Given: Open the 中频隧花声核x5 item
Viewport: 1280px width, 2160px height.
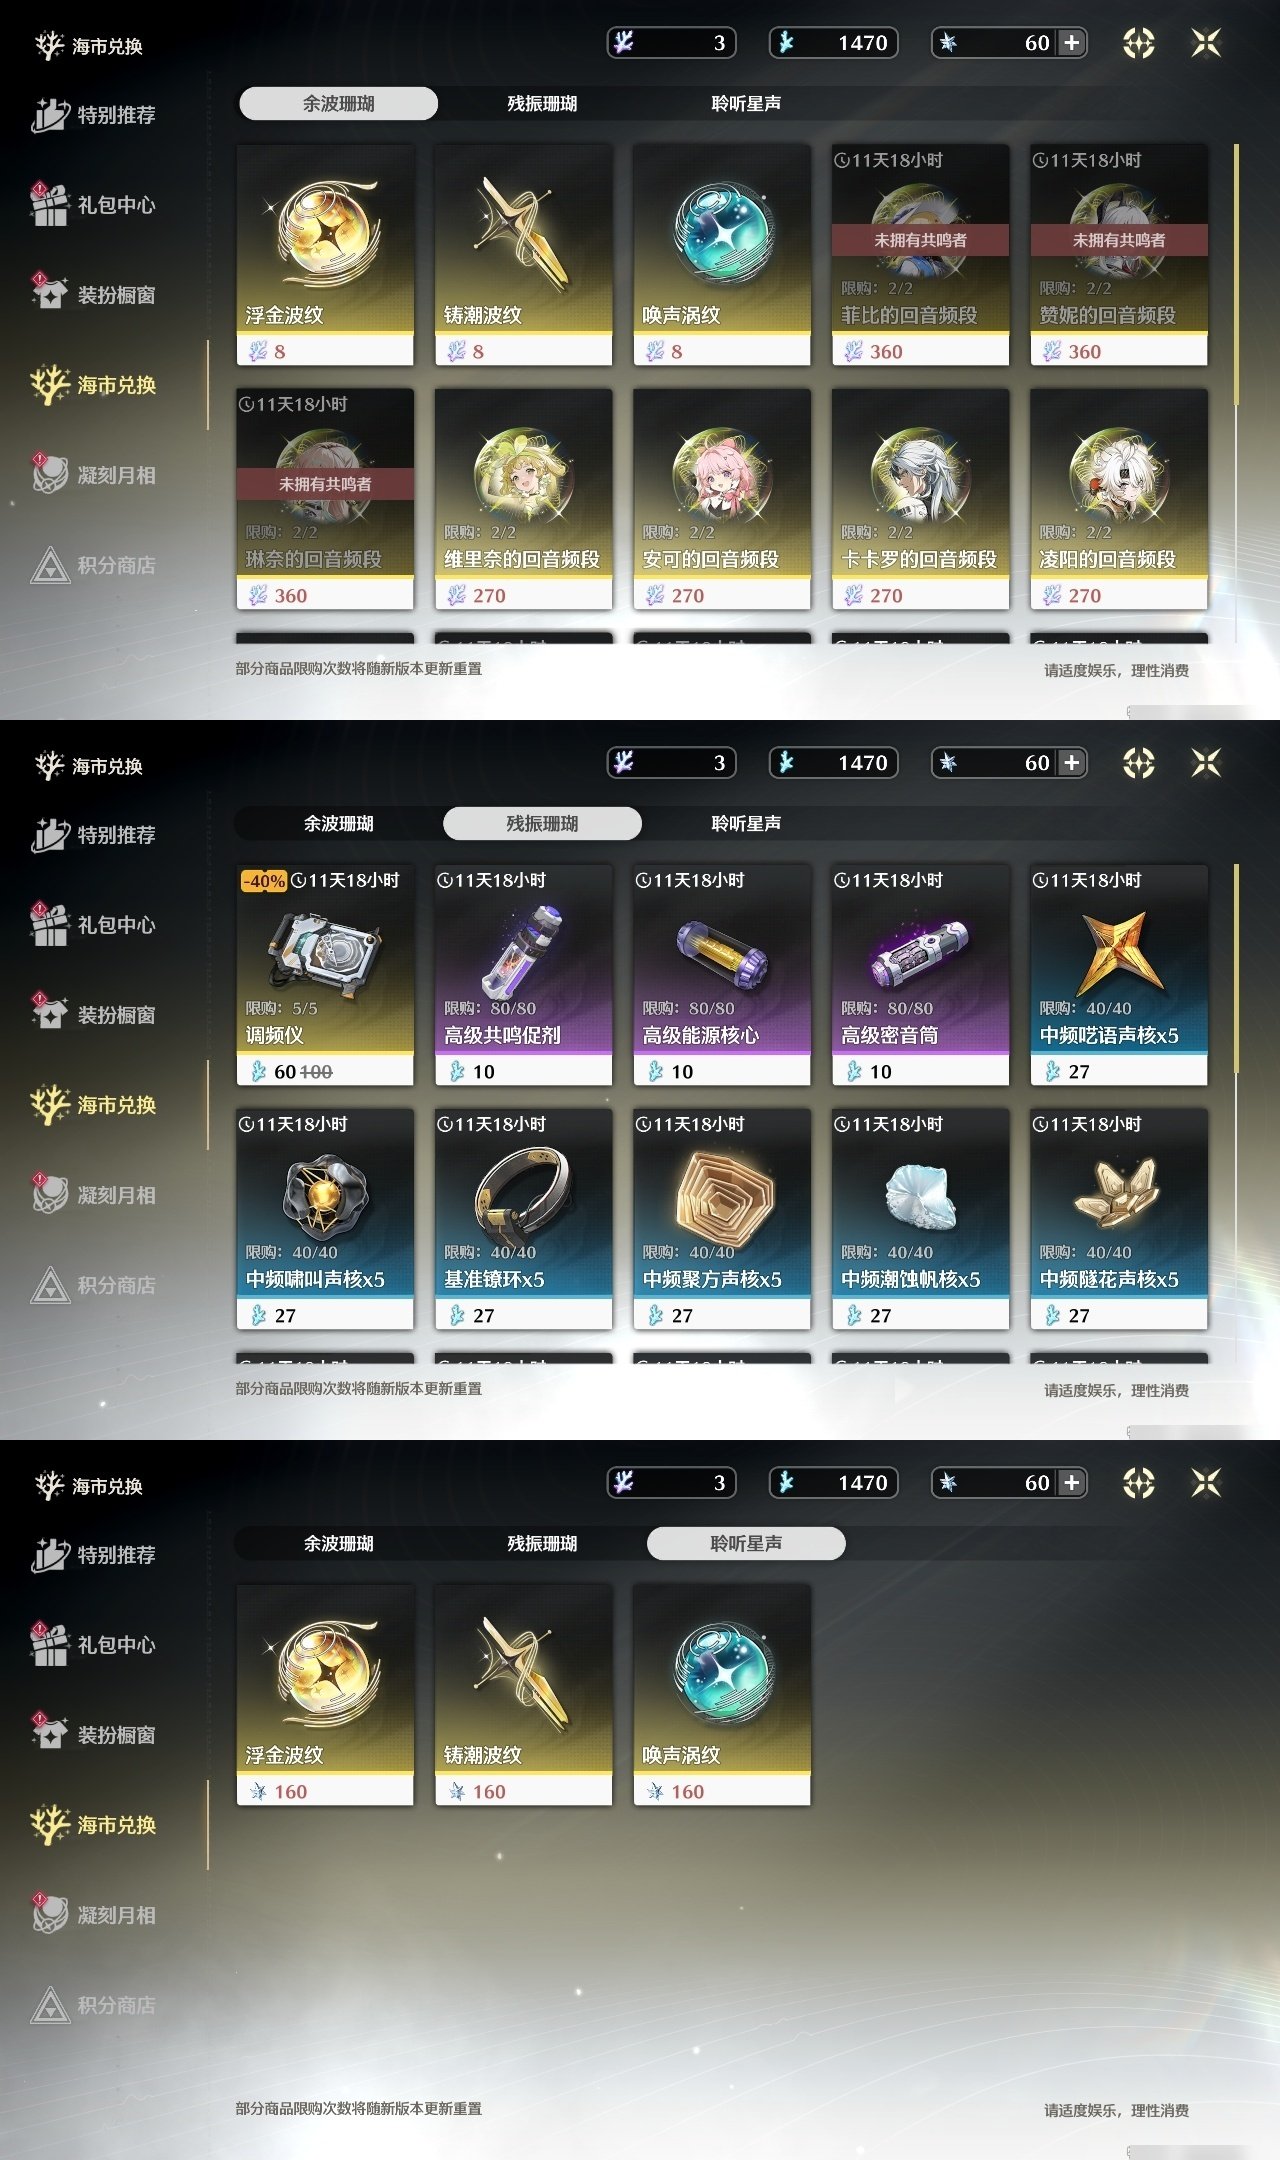Looking at the screenshot, I should (x=1119, y=1219).
